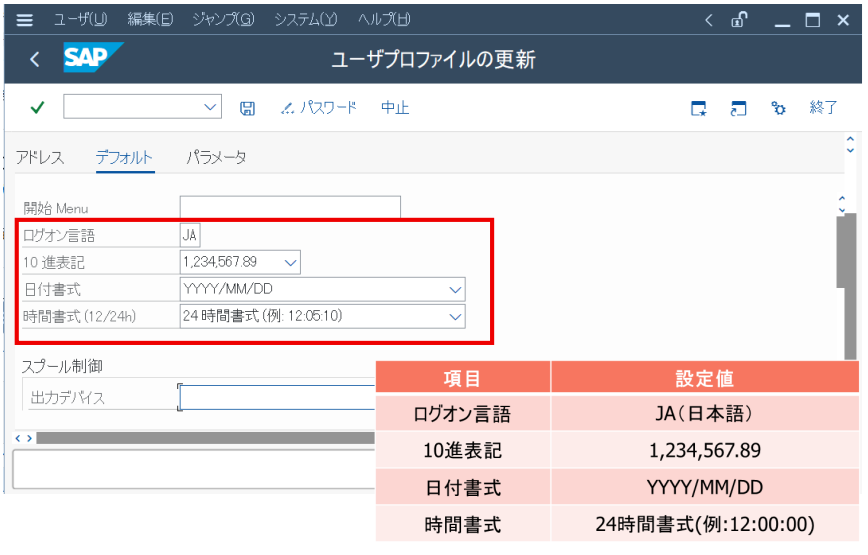Screen dimensions: 868x555
Task: Click the 終了 exit button
Action: pos(823,107)
